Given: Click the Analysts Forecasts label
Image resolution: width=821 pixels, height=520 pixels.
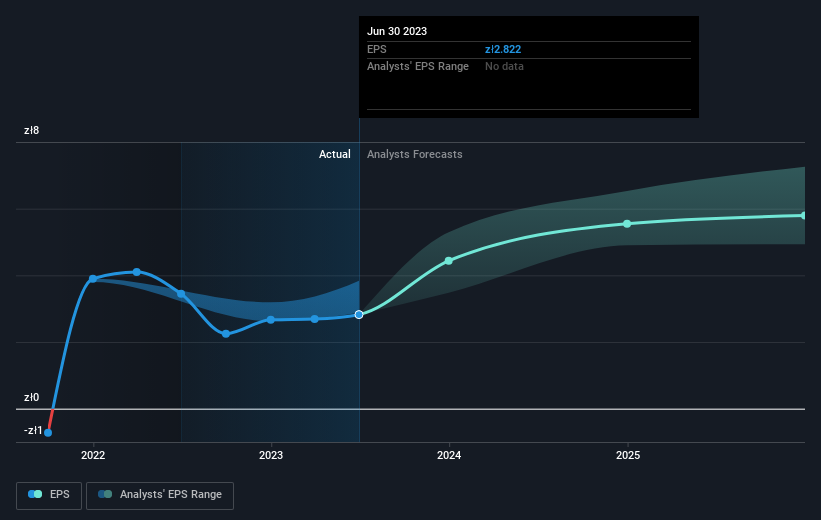Looking at the screenshot, I should 415,154.
